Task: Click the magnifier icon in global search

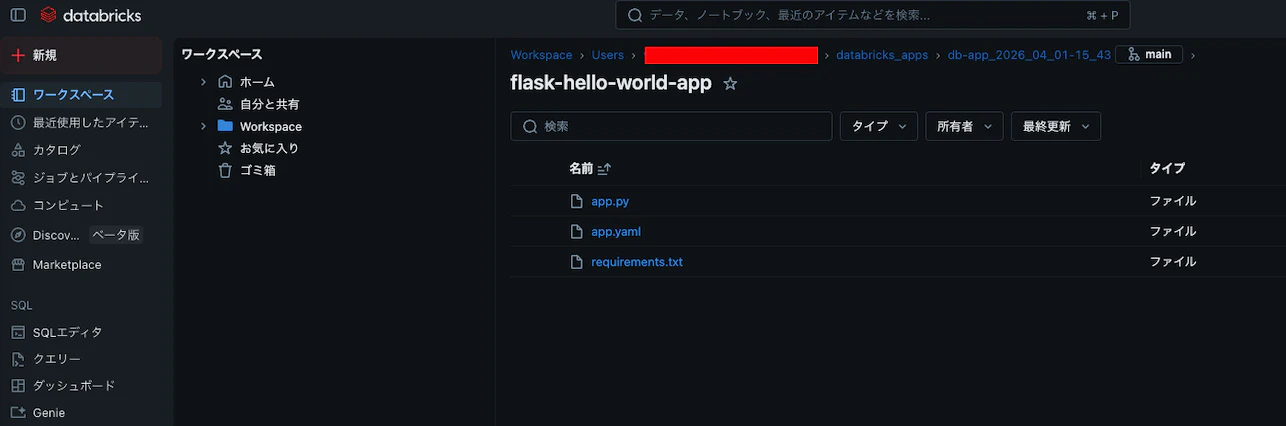Action: tap(636, 16)
